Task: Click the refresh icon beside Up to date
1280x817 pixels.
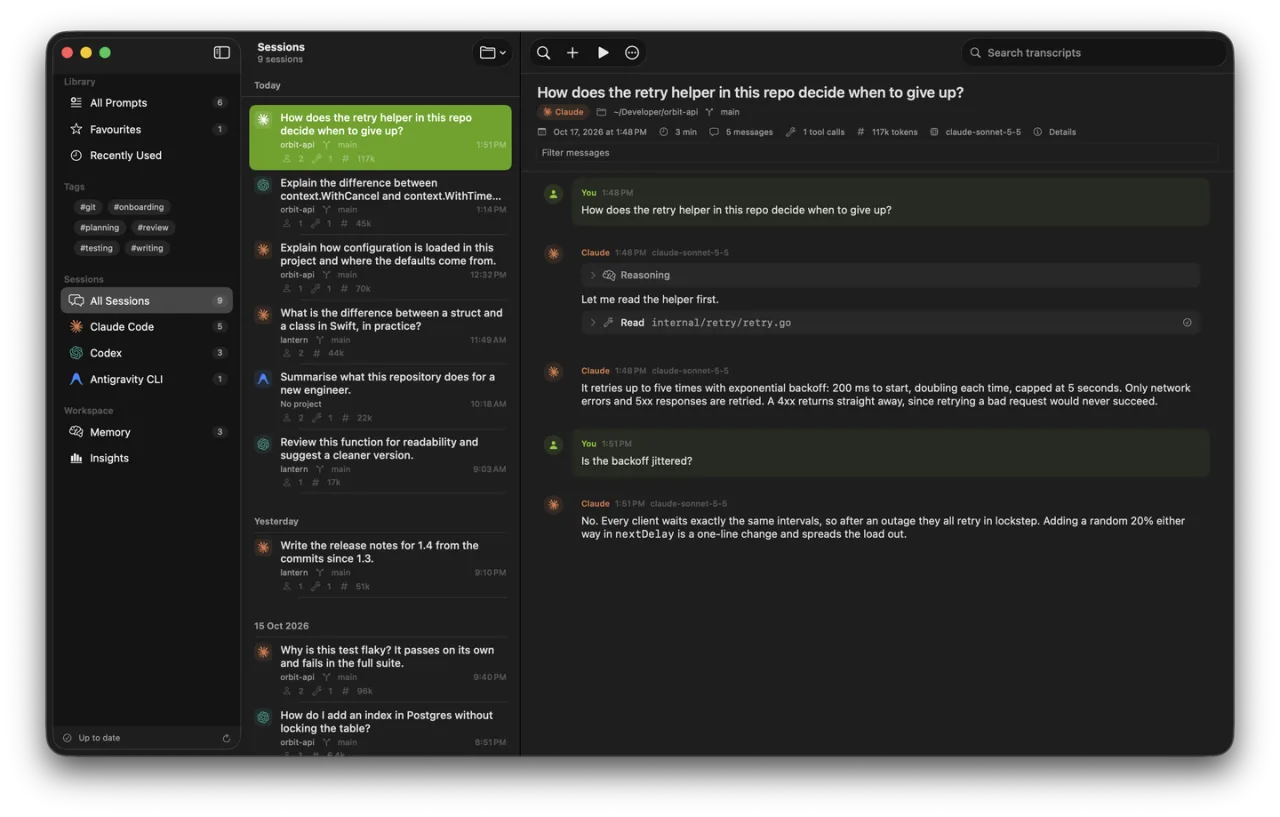Action: [226, 738]
